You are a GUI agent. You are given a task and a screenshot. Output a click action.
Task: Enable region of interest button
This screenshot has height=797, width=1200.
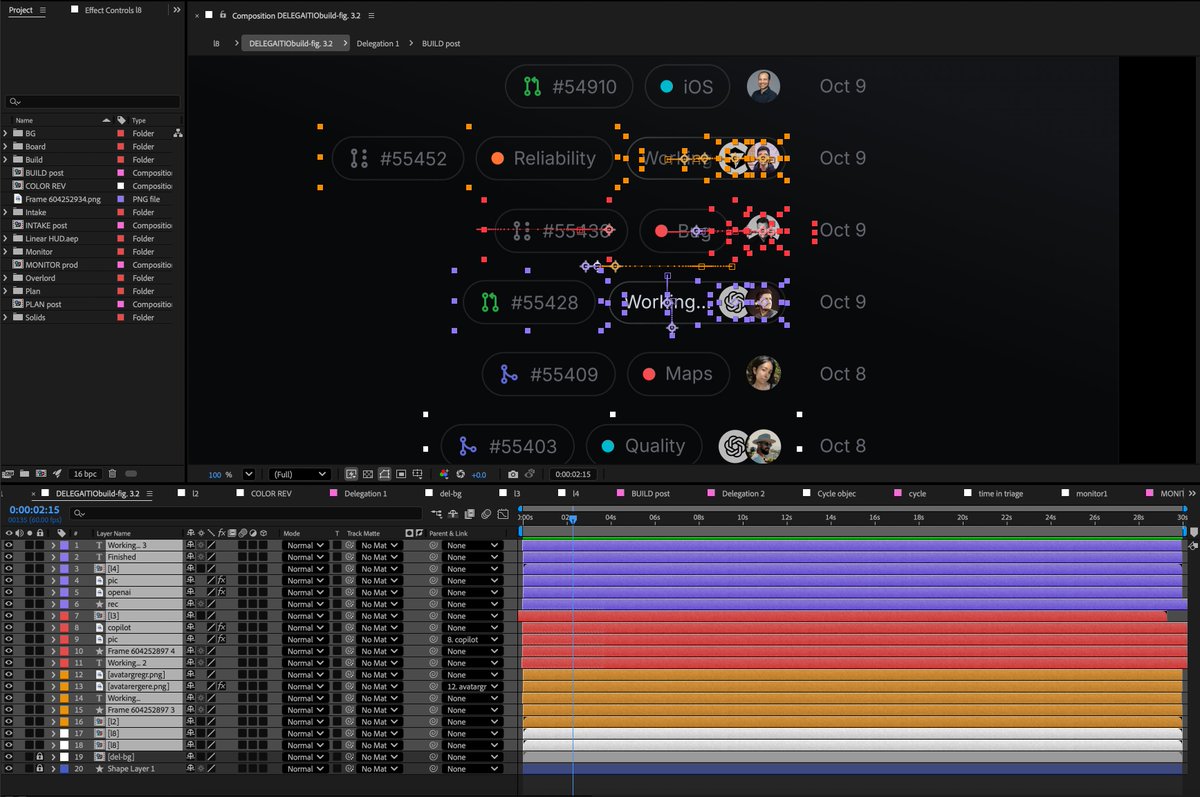point(400,474)
